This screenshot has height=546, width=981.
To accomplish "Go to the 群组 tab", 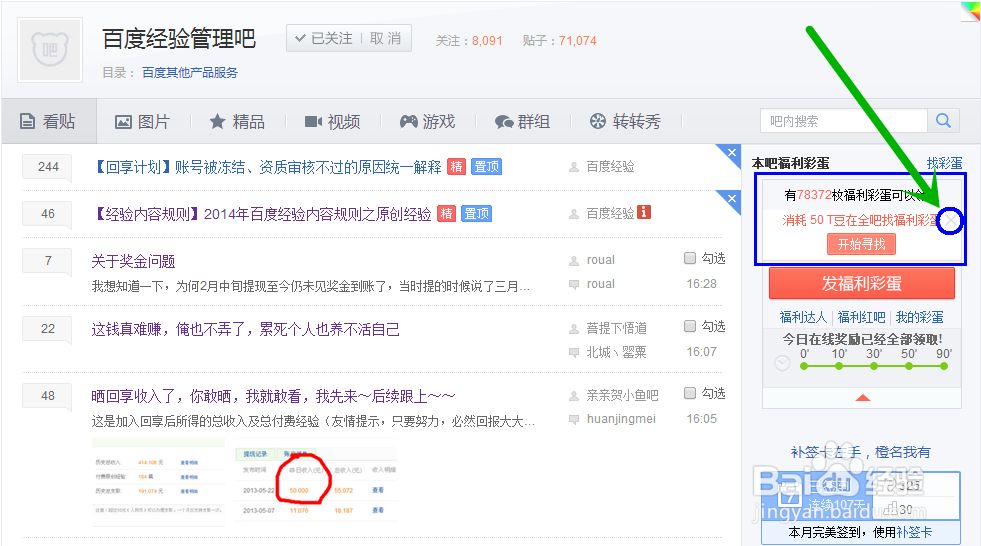I will point(522,121).
